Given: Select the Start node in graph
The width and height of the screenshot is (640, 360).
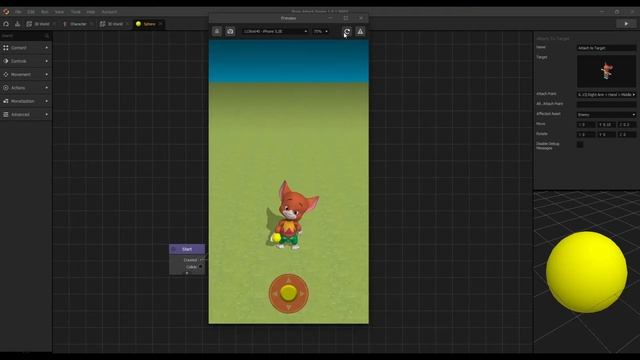Looking at the screenshot, I should coord(187,249).
